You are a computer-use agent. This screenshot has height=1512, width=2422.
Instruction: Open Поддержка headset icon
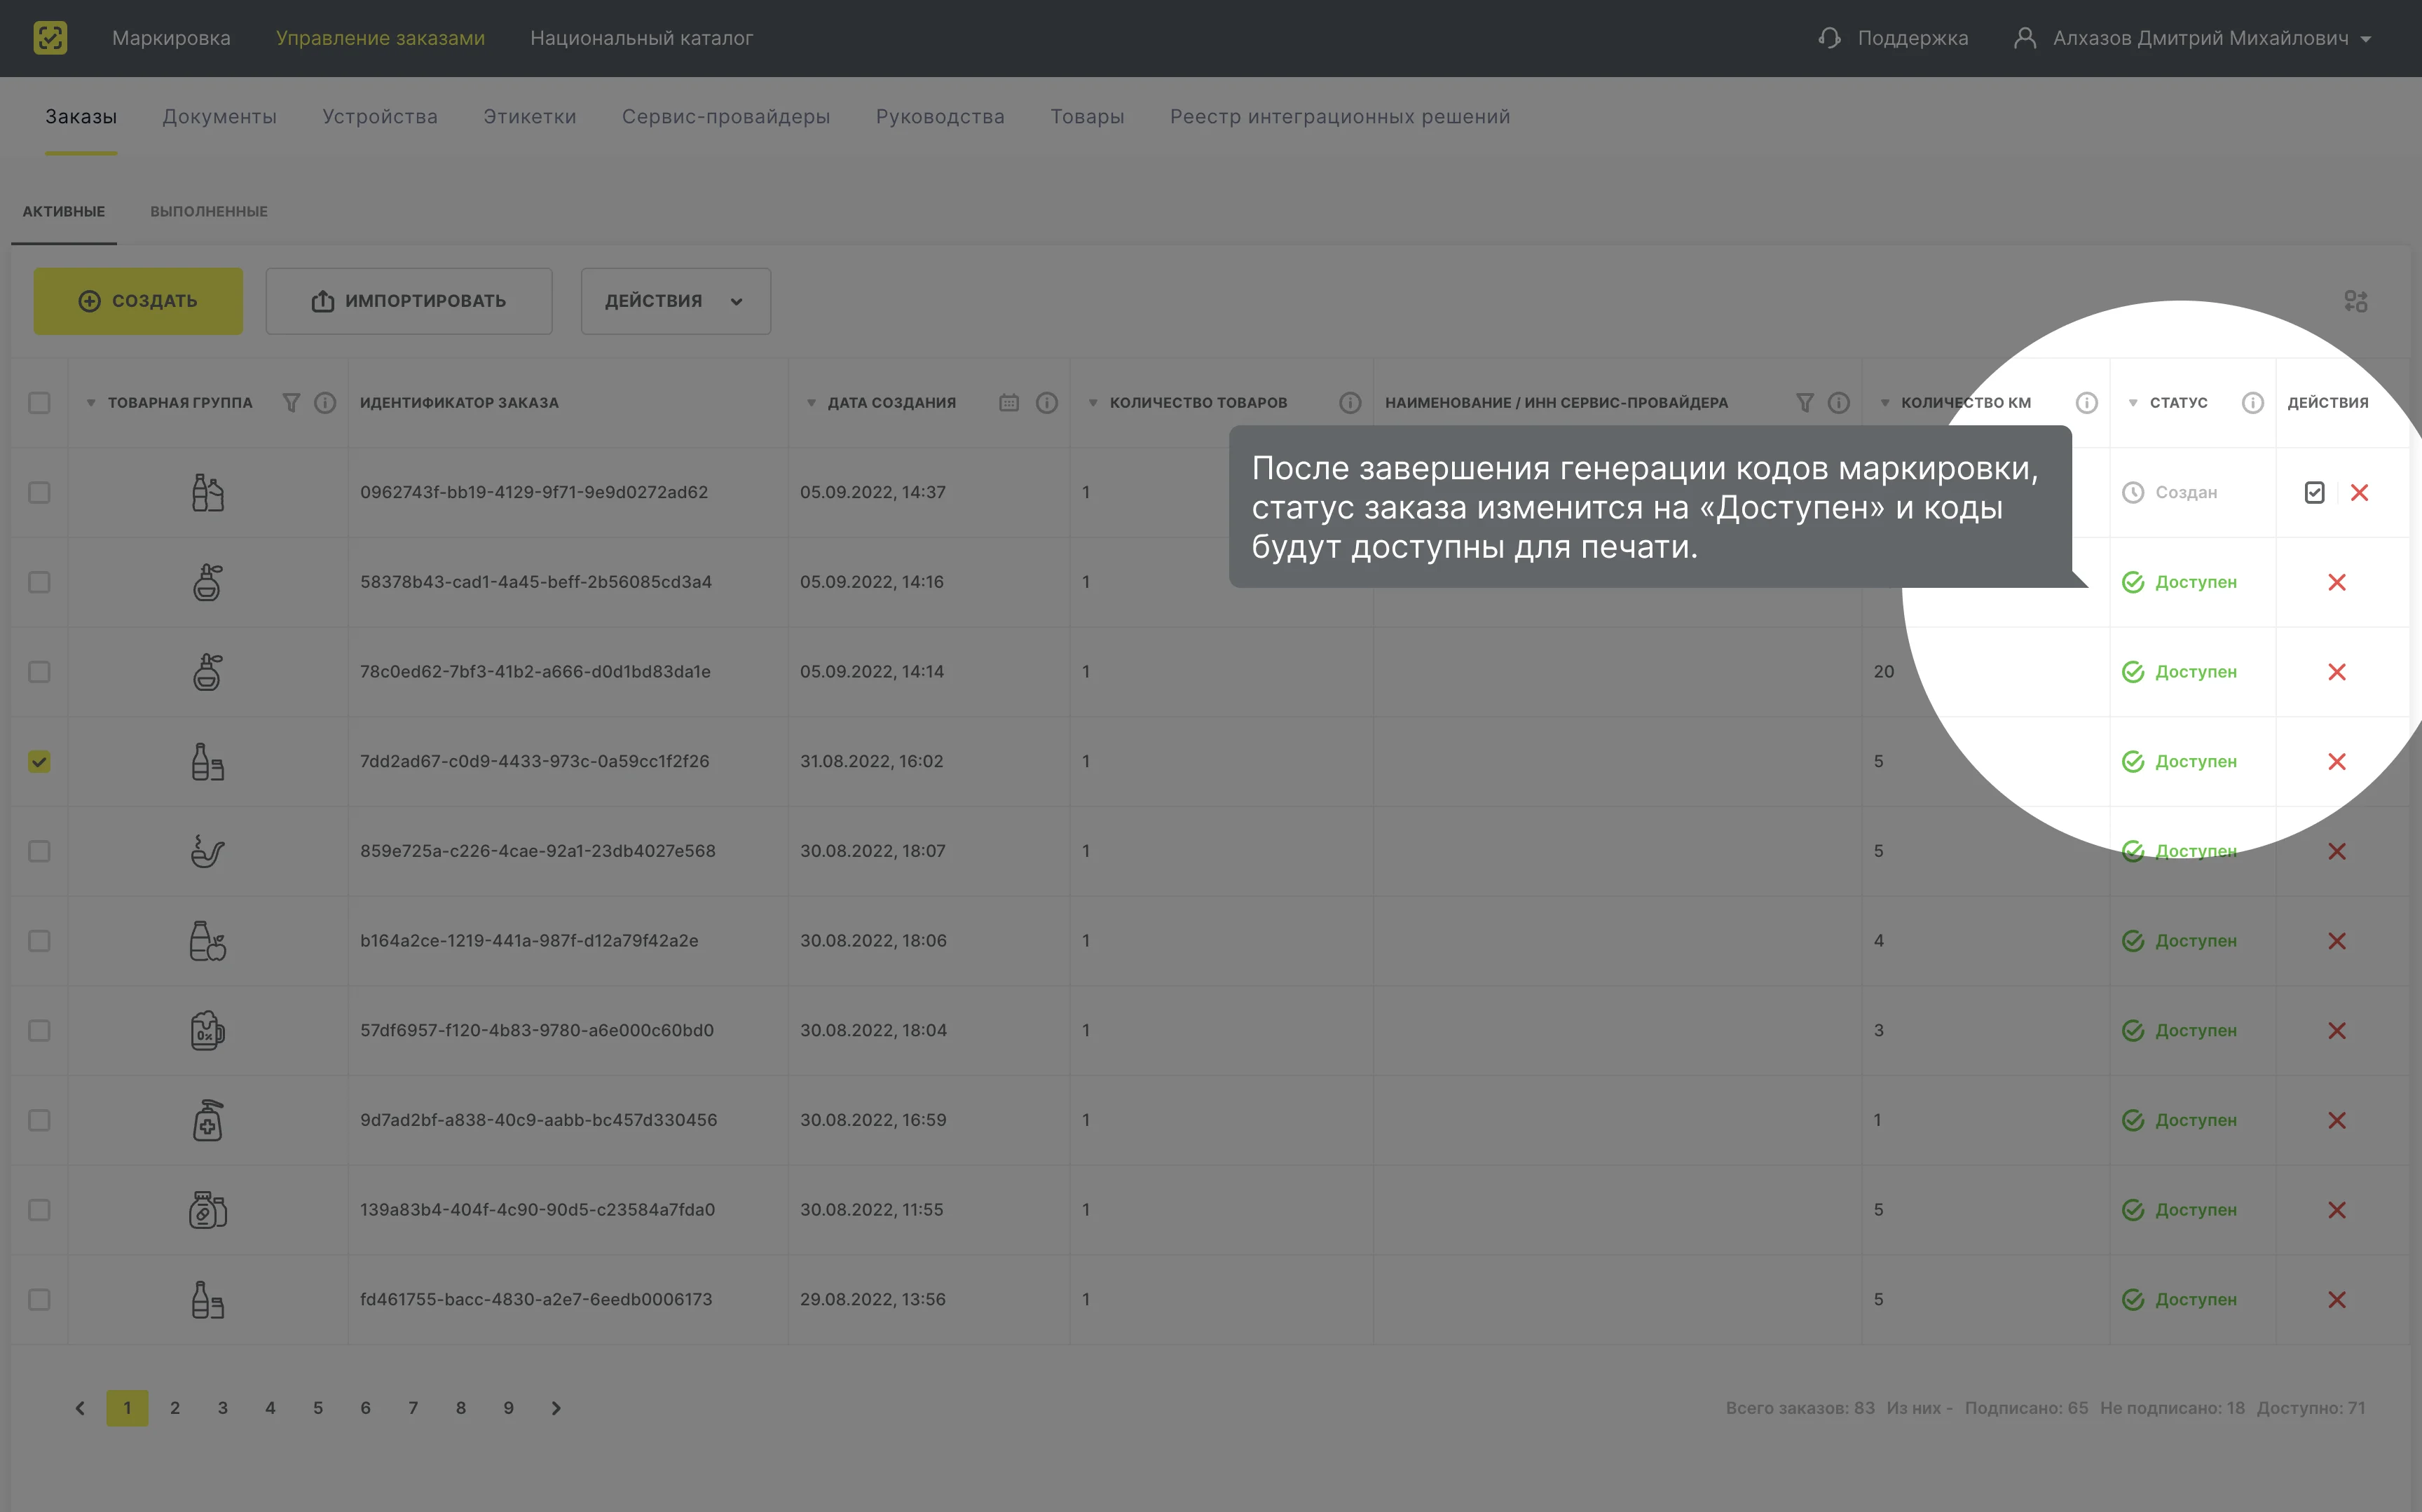coord(1829,38)
